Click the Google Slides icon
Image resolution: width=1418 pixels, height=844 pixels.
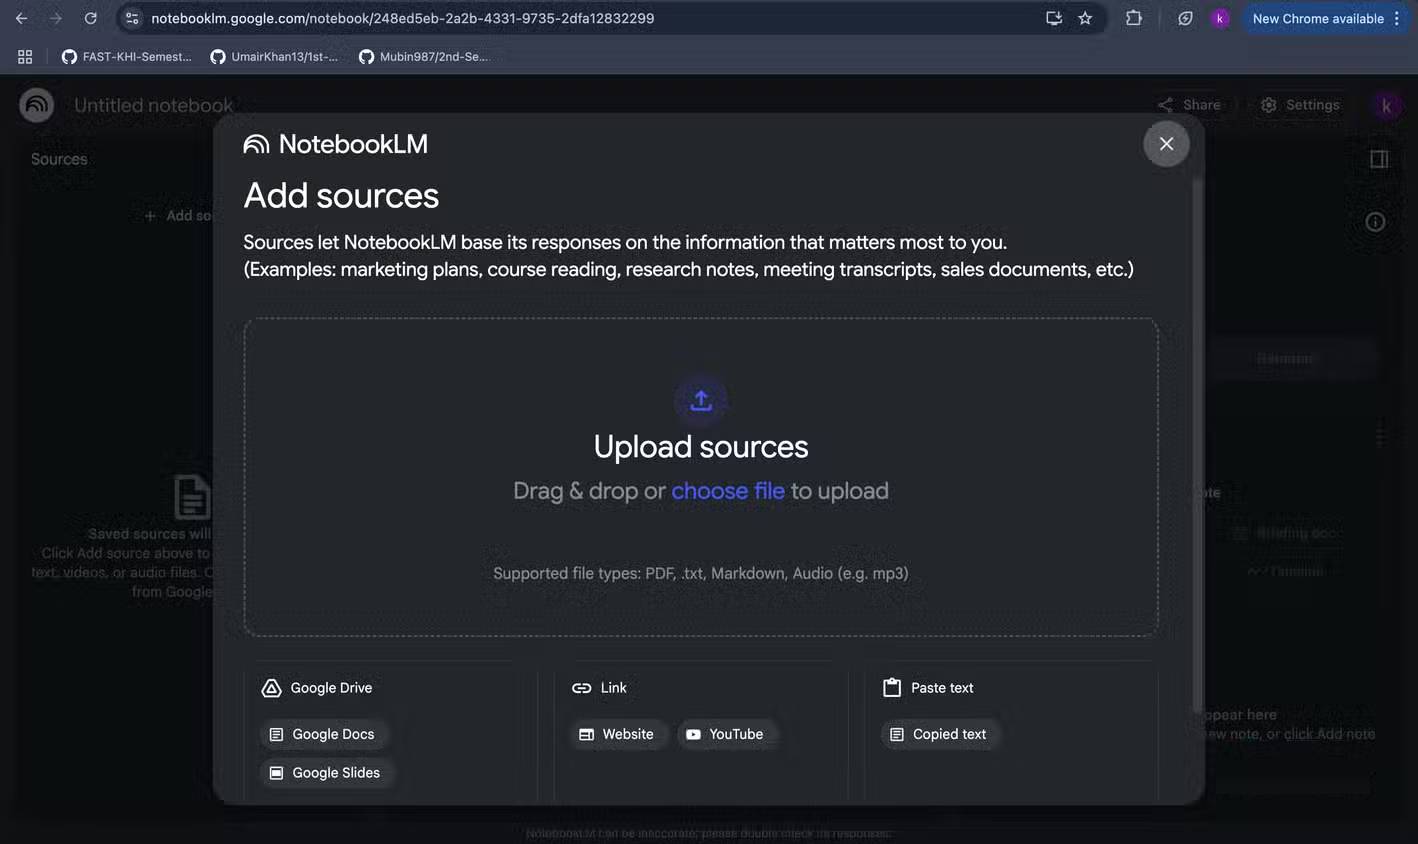pos(277,773)
